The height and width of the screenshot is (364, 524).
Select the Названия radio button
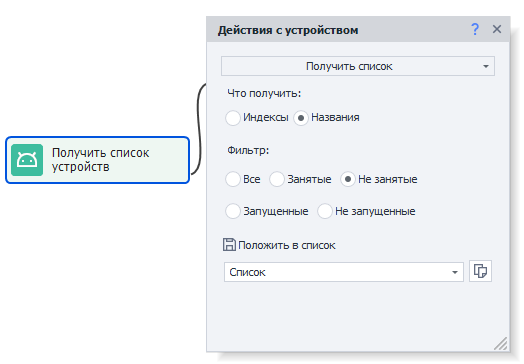(x=301, y=118)
